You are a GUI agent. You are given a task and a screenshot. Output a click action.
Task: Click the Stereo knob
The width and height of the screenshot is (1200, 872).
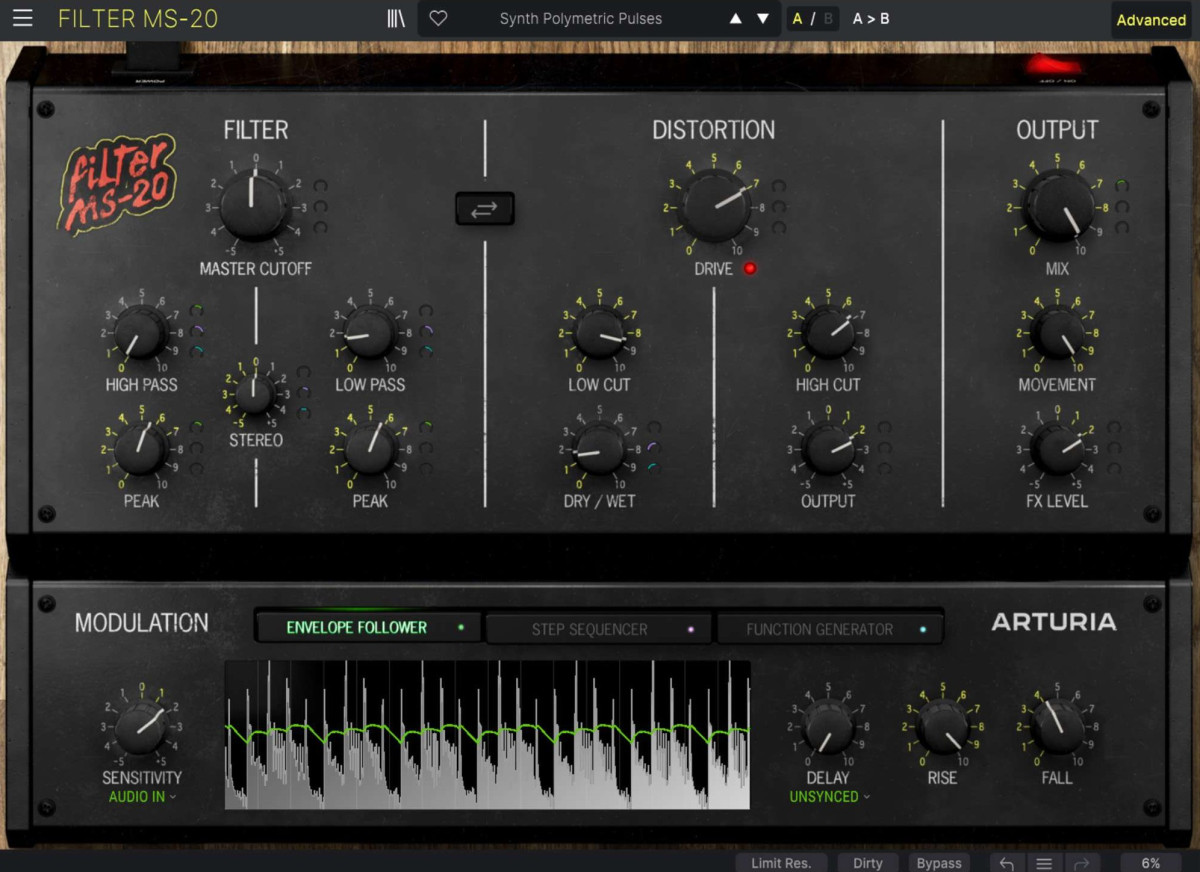(x=255, y=393)
